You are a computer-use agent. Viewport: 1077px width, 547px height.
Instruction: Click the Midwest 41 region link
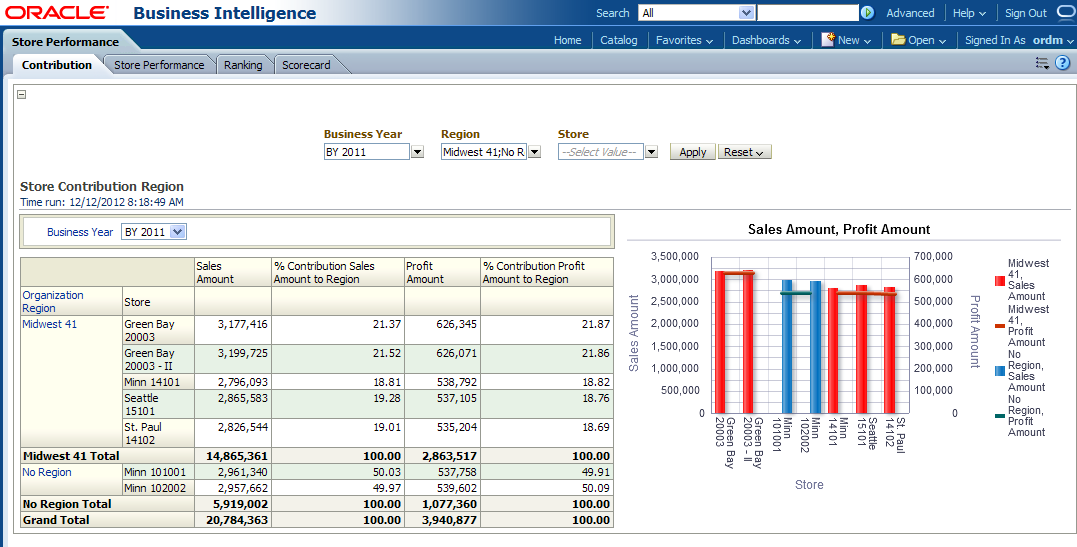48,324
